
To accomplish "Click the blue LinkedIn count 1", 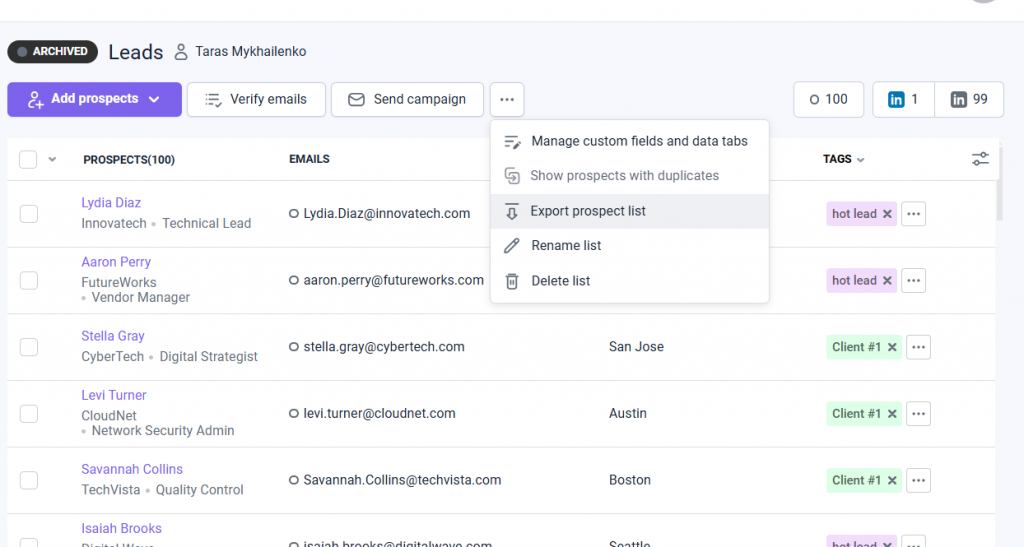I will (904, 99).
